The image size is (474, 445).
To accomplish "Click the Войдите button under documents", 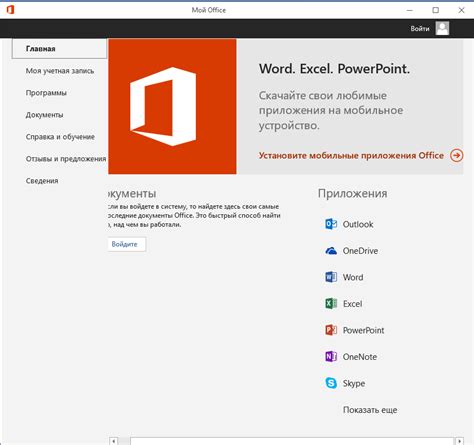I will point(127,244).
